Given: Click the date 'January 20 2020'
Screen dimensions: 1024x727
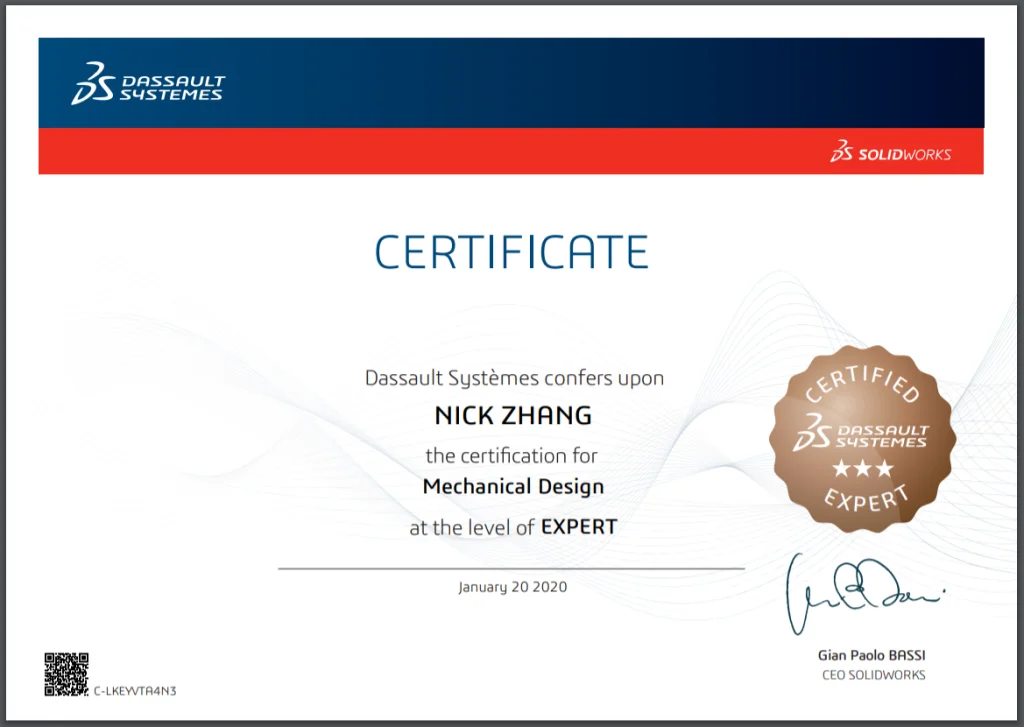Looking at the screenshot, I should 513,587.
